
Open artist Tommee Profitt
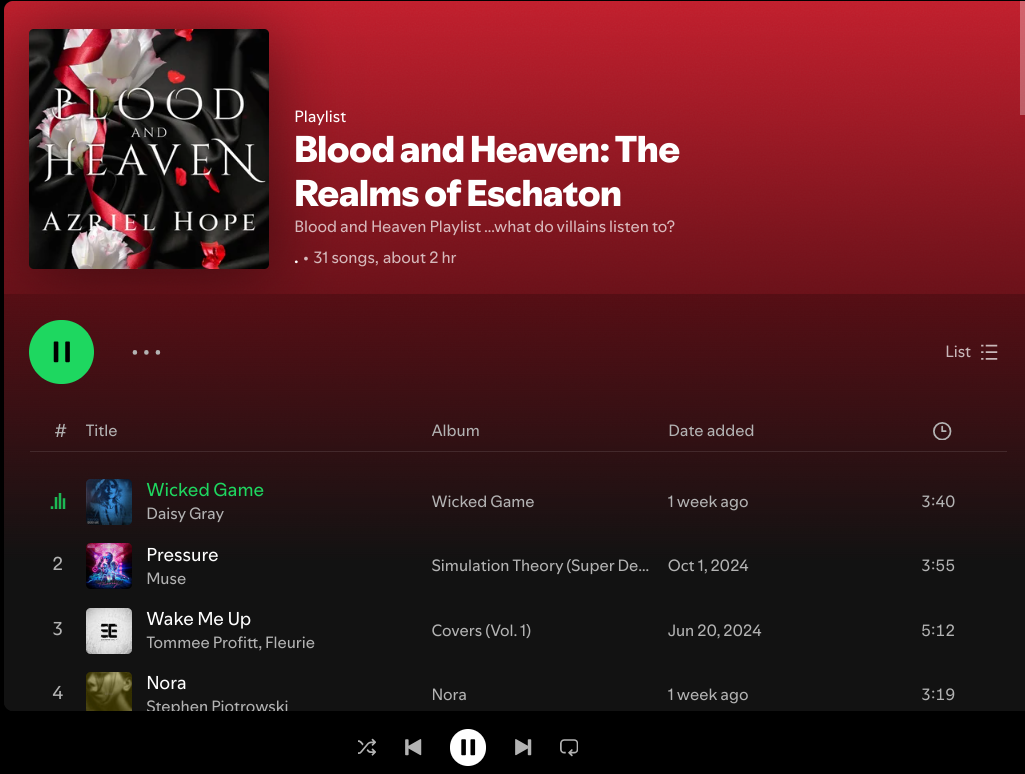pyautogui.click(x=203, y=643)
